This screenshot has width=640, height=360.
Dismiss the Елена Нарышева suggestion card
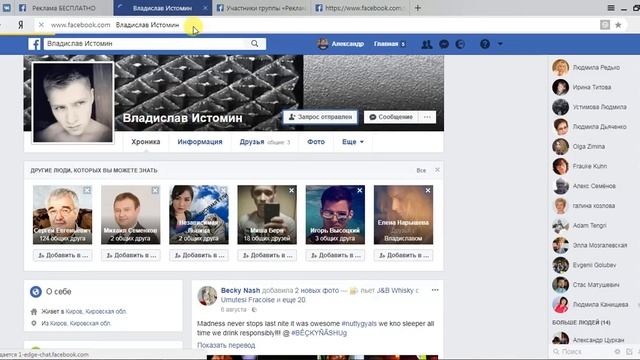click(428, 190)
